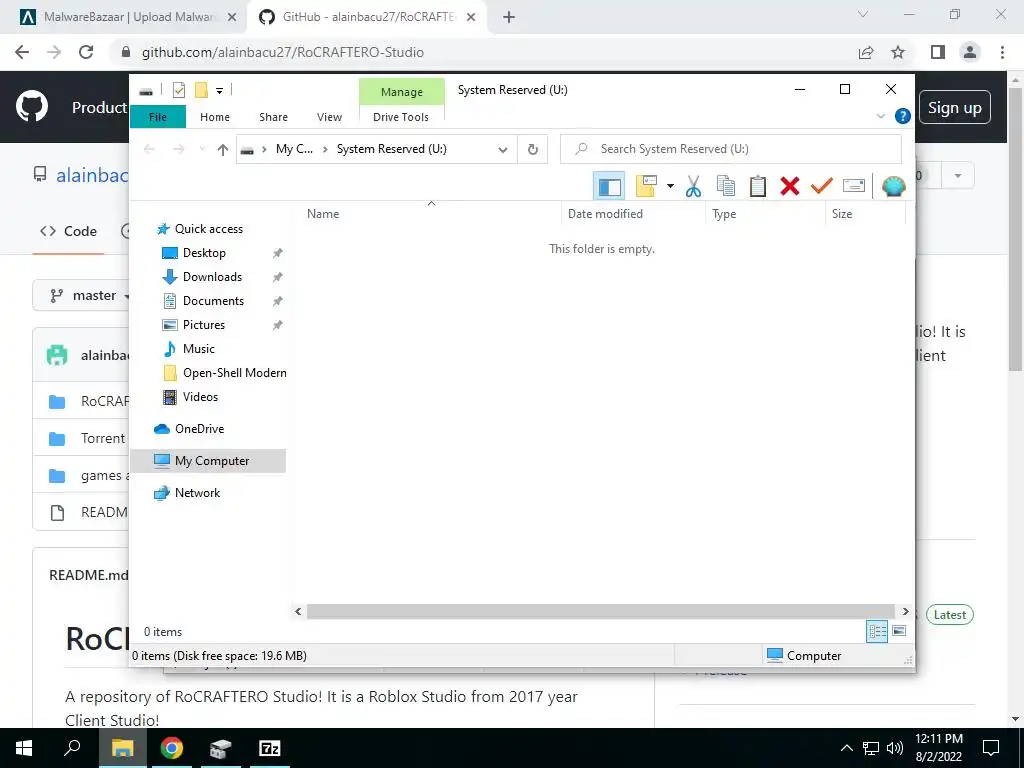Open 7-Zip from the taskbar
Image resolution: width=1024 pixels, height=768 pixels.
pos(269,748)
